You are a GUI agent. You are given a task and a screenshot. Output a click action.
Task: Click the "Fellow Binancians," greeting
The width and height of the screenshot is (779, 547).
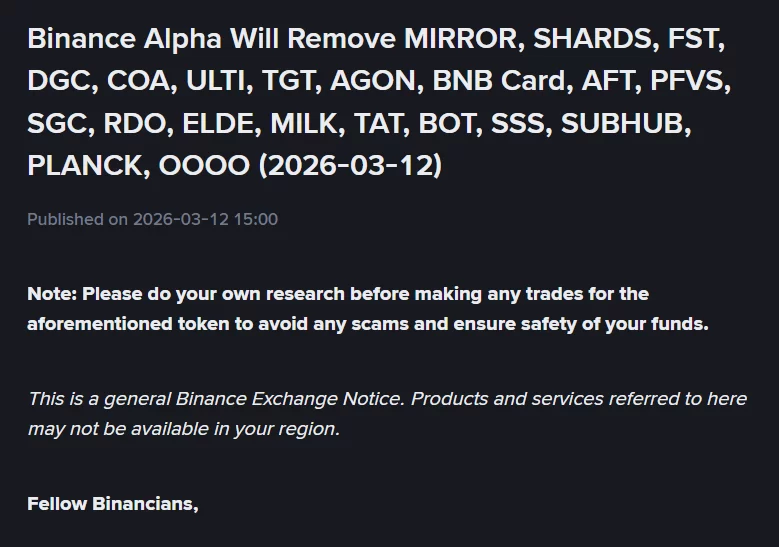[x=113, y=504]
